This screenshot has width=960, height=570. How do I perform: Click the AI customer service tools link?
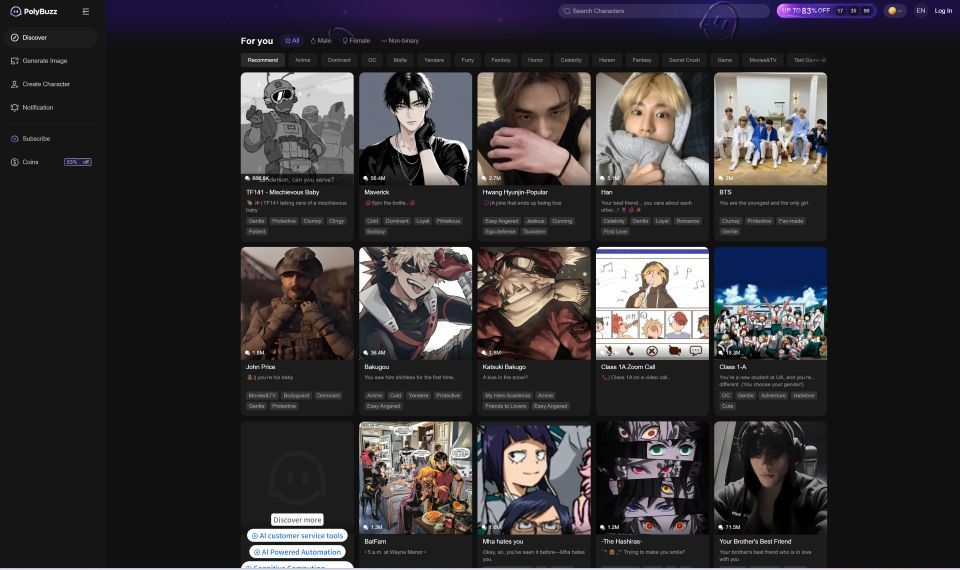coord(297,536)
